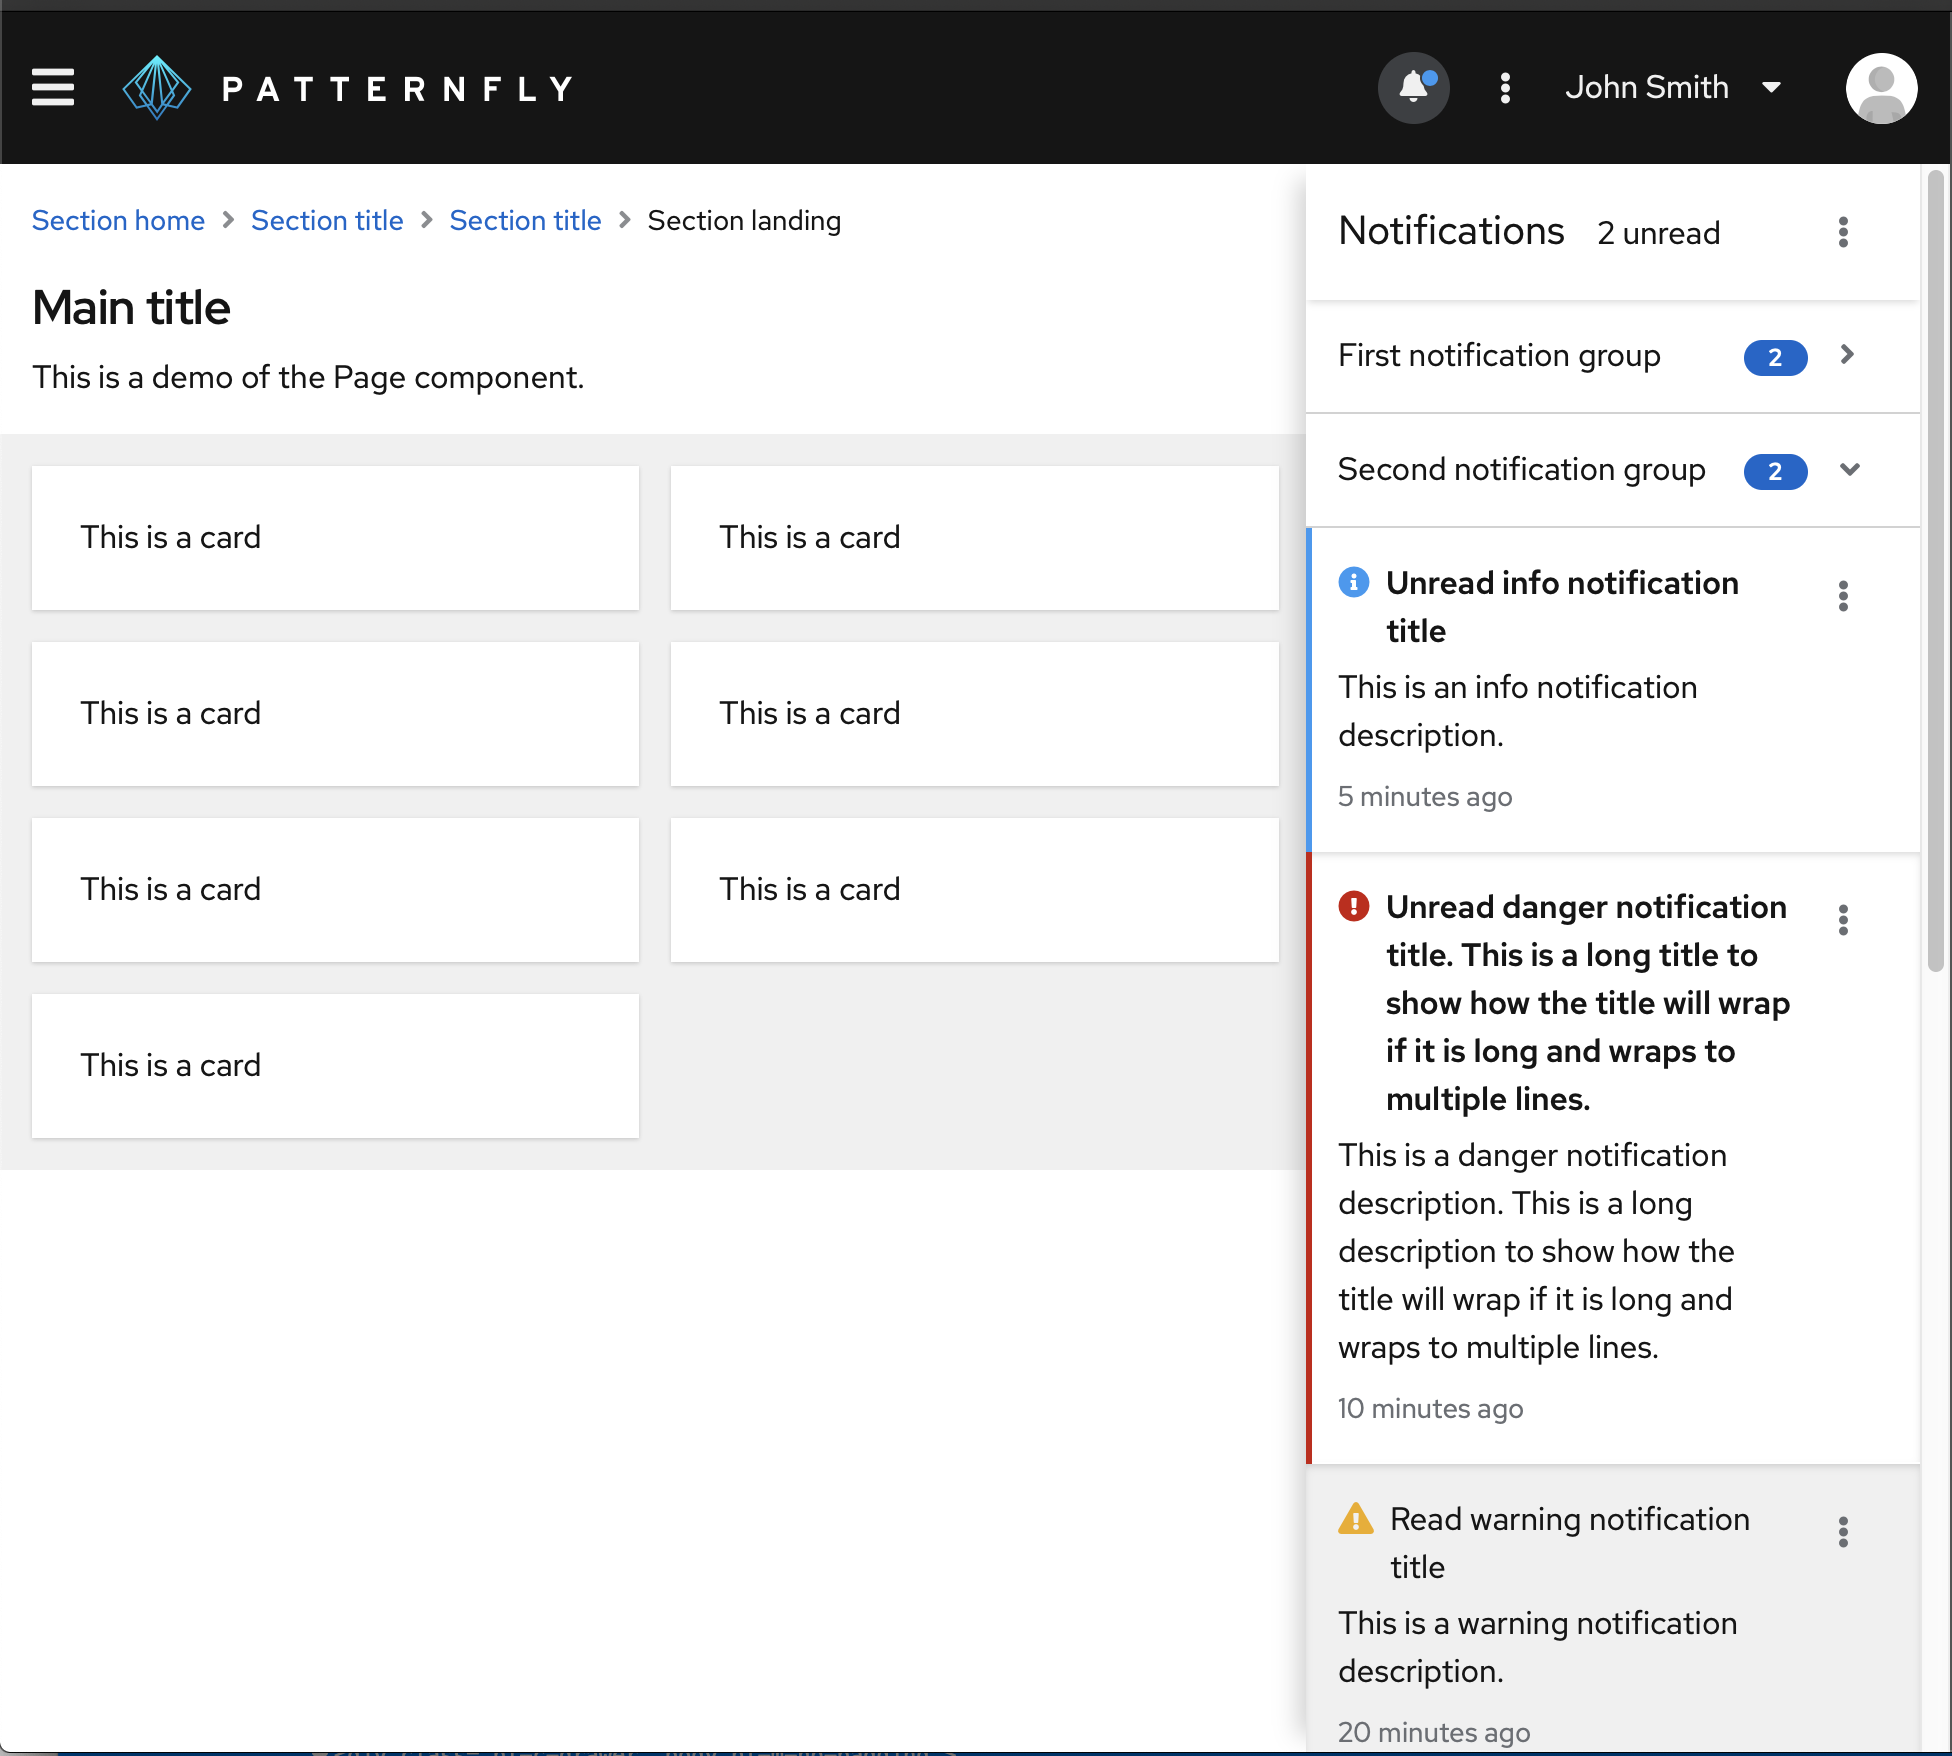Click the Second notification group badge count

coord(1775,471)
